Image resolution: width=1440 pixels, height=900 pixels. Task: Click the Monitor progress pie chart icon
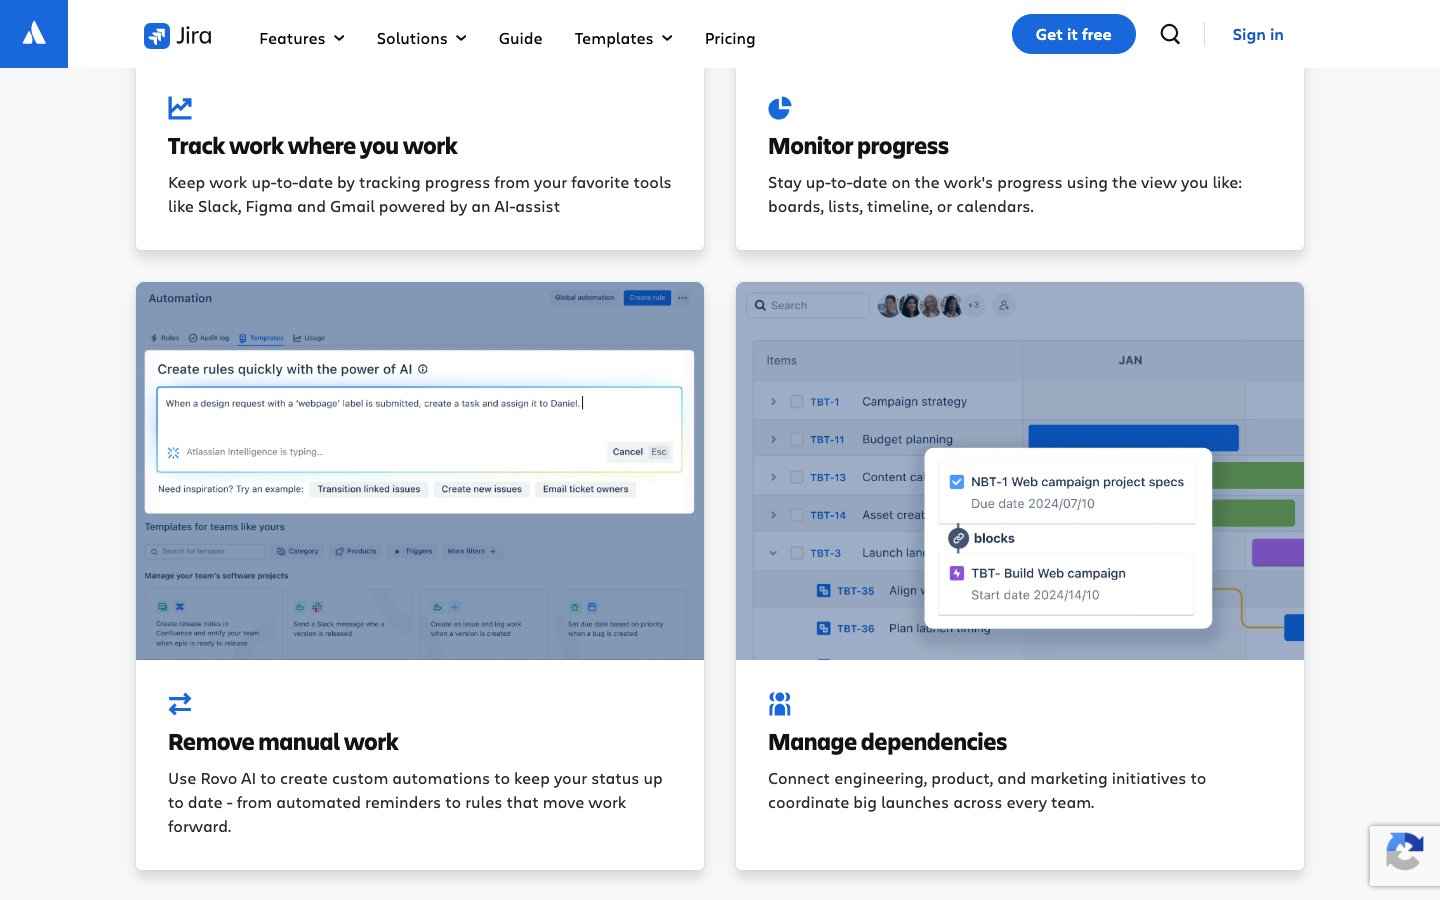tap(780, 107)
